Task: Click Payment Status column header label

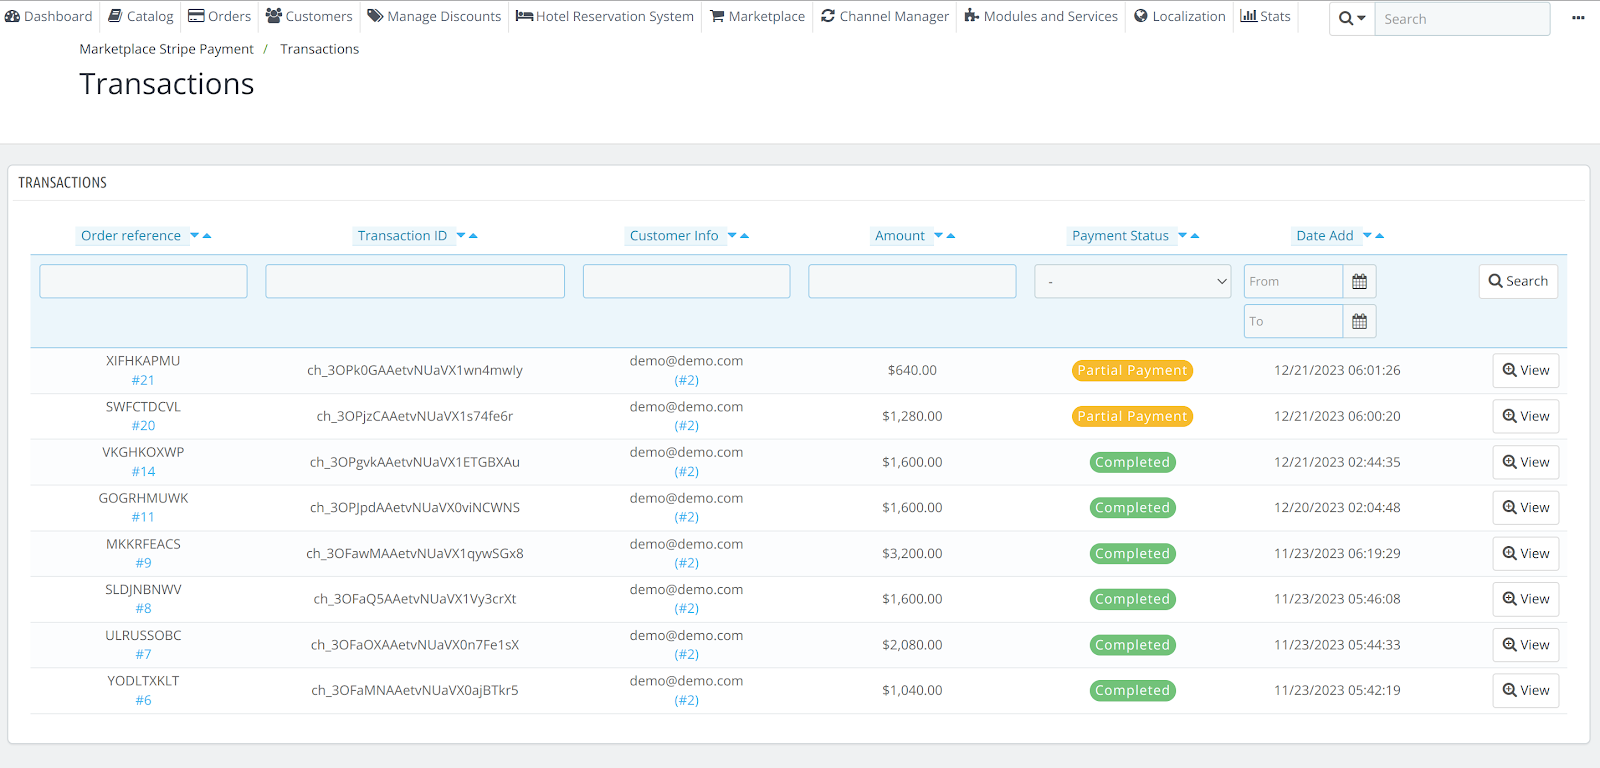Action: 1120,236
